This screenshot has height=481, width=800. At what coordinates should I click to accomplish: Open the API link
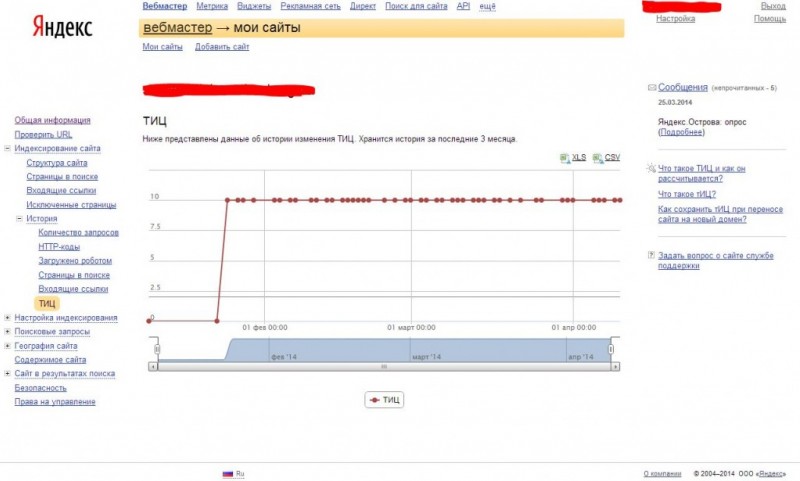(x=463, y=6)
